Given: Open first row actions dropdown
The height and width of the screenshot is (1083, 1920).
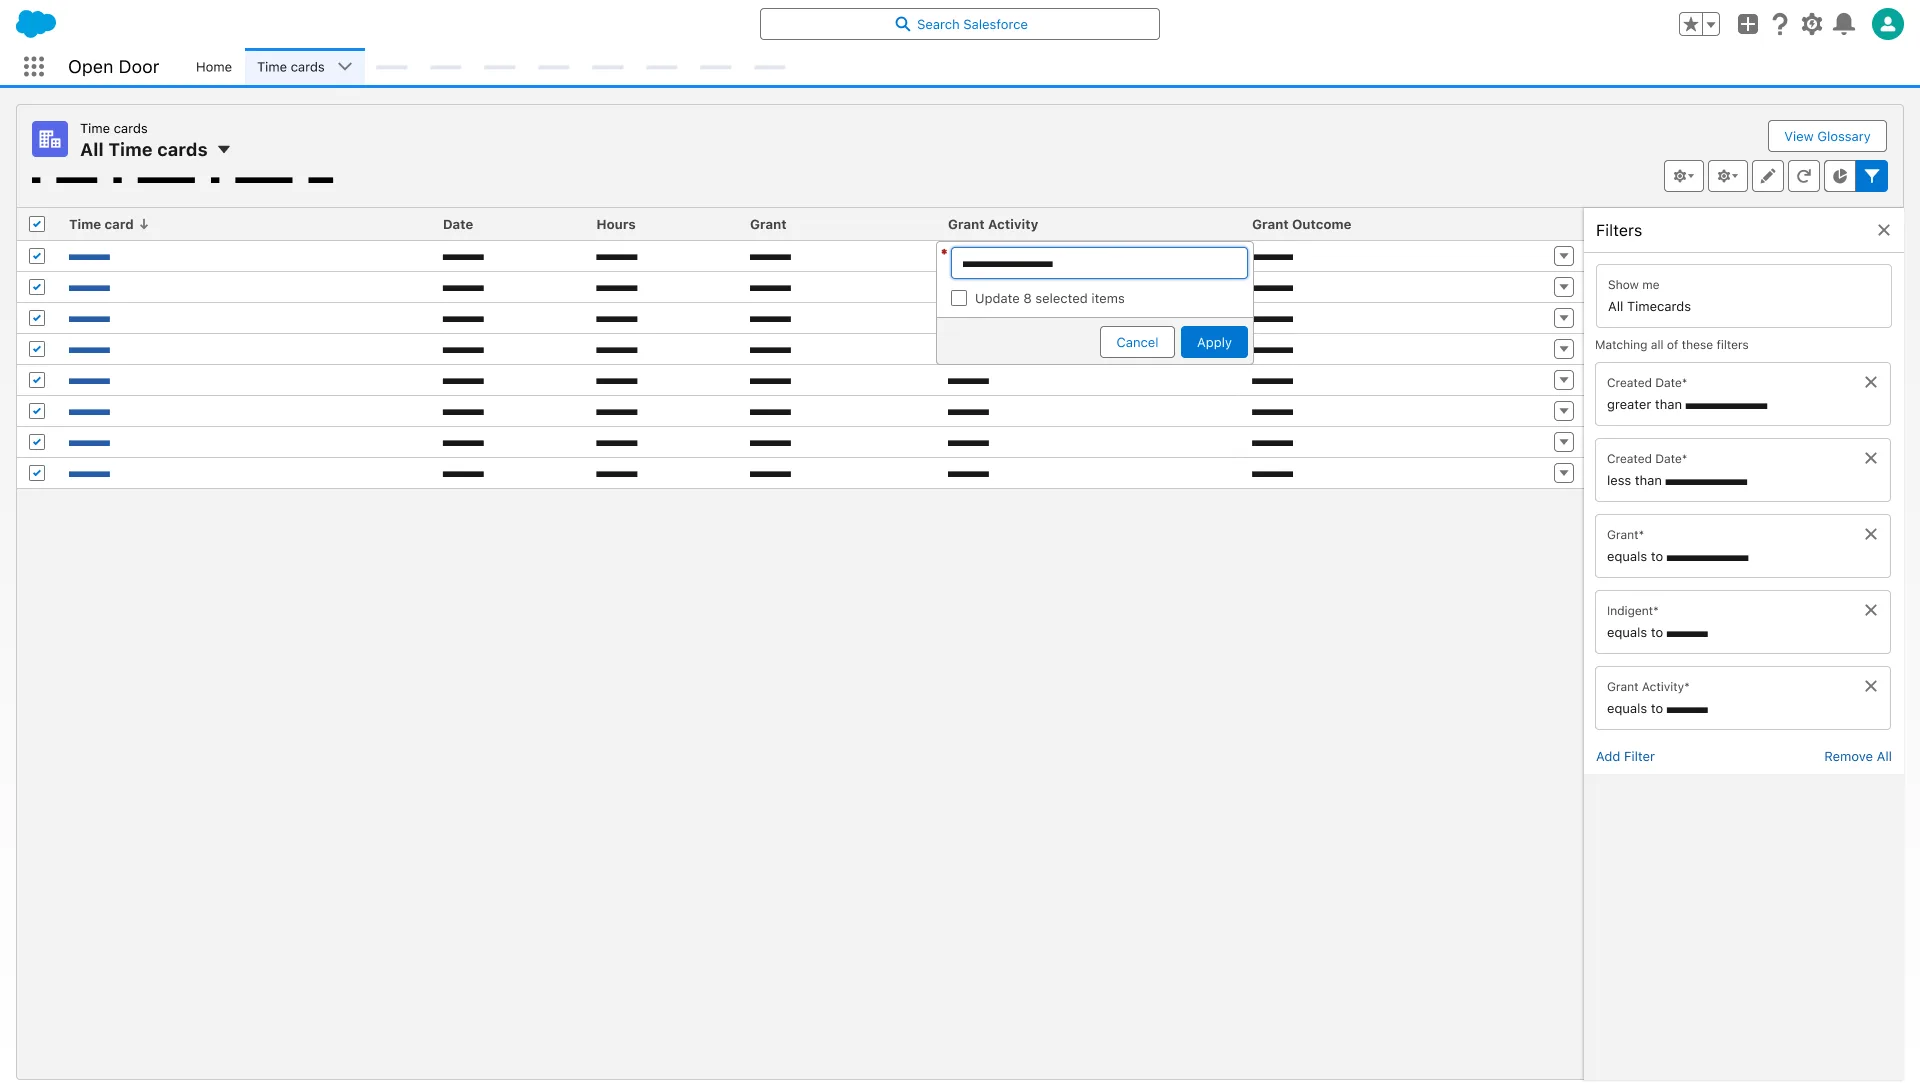Looking at the screenshot, I should (x=1564, y=256).
